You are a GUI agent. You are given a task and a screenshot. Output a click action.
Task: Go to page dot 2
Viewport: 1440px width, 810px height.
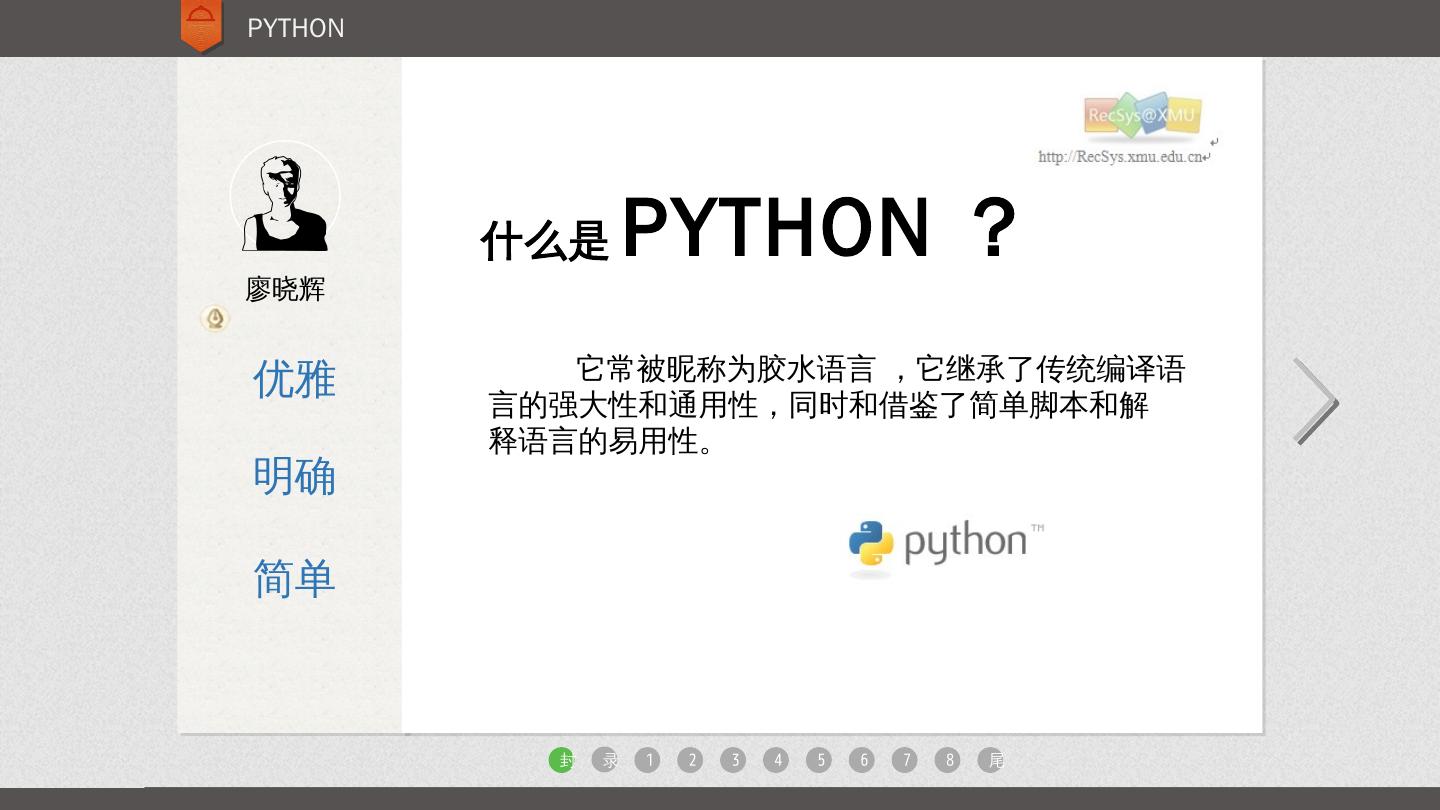click(691, 760)
